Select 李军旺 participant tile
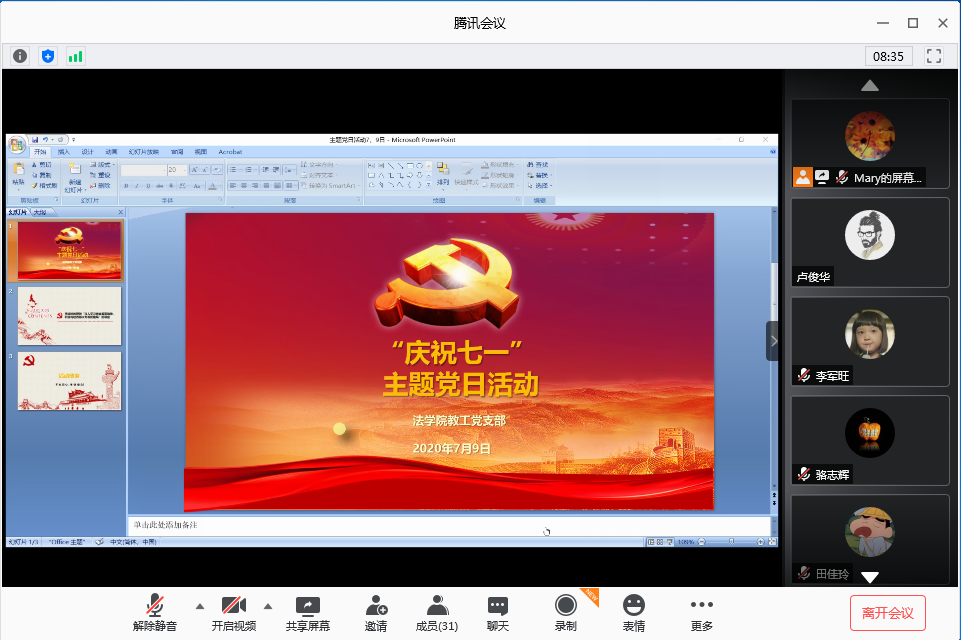 [x=870, y=341]
